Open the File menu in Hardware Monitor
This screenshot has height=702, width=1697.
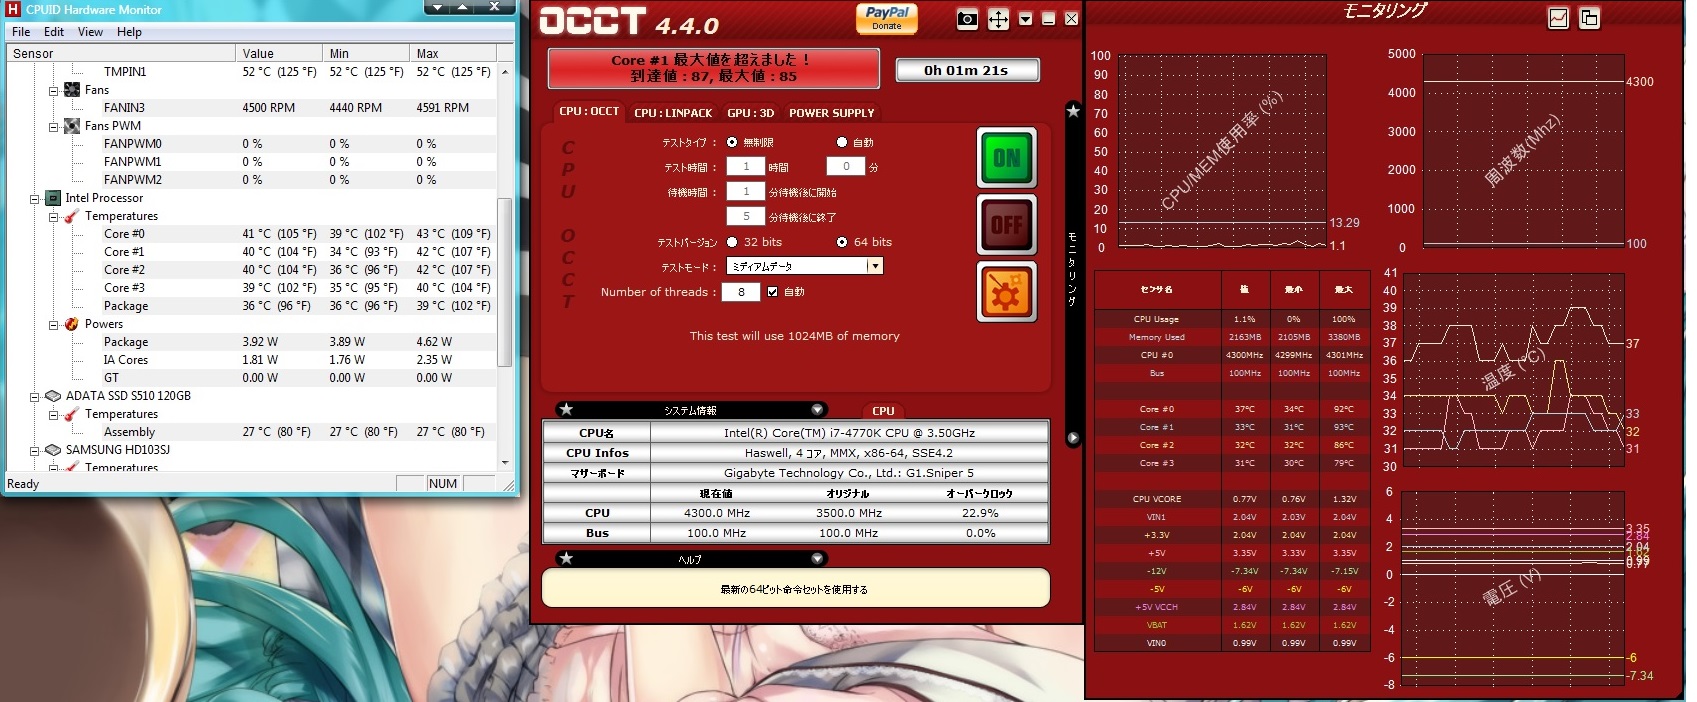[x=21, y=32]
